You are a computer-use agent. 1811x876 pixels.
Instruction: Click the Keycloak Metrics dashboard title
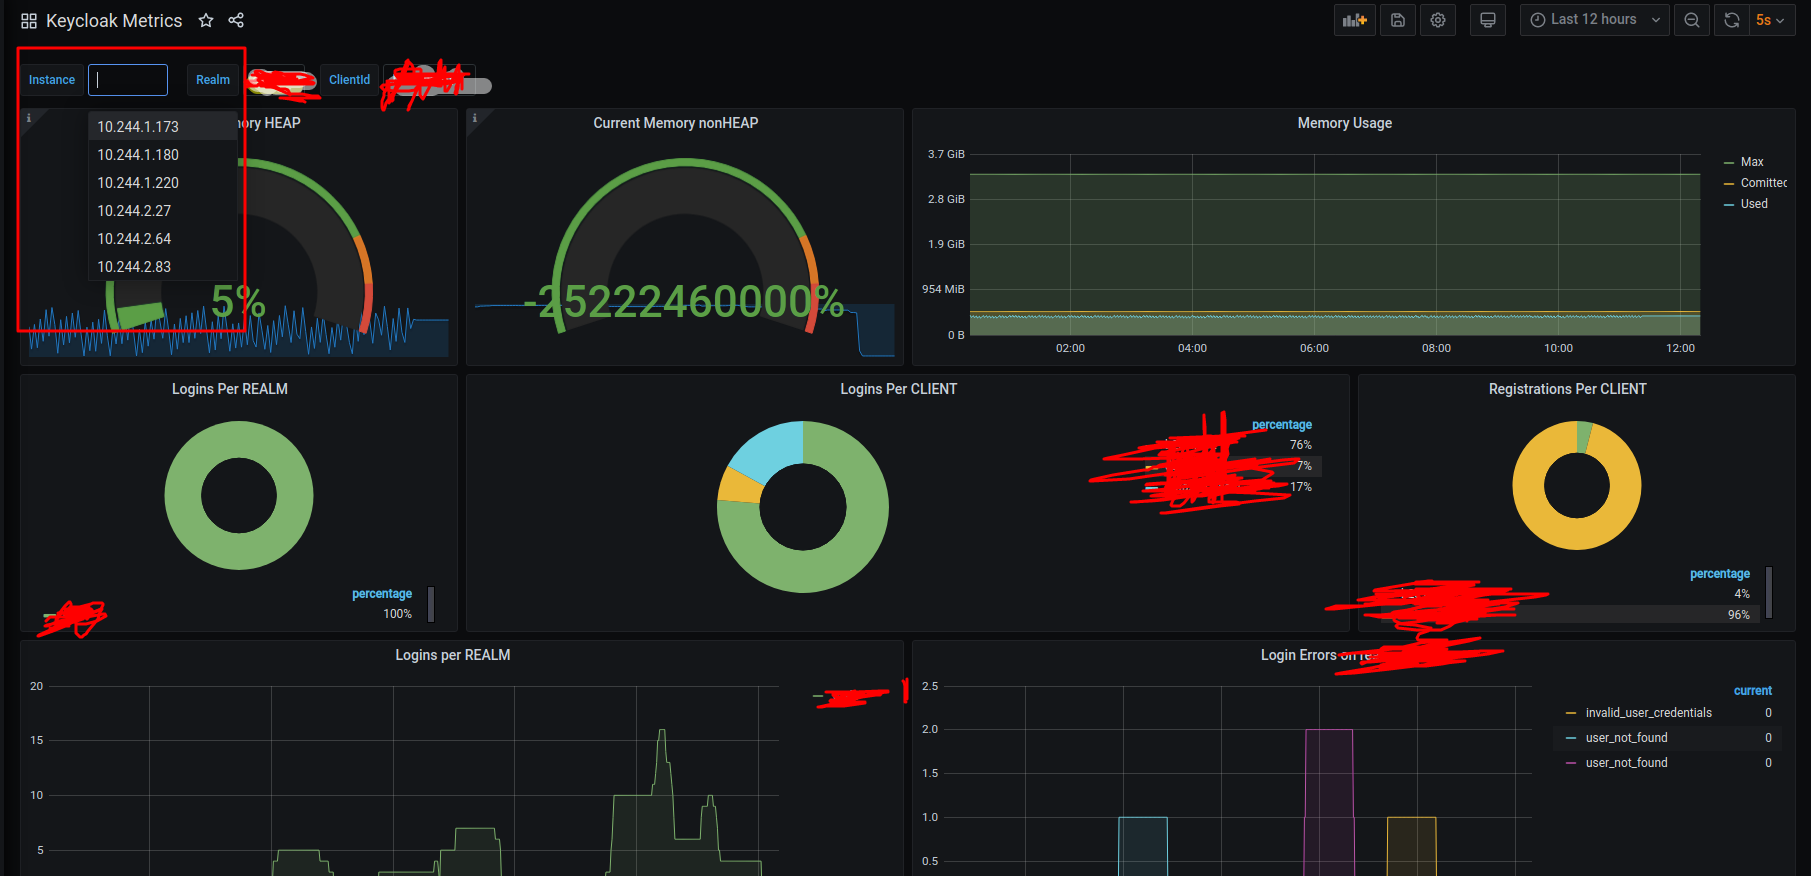[114, 21]
